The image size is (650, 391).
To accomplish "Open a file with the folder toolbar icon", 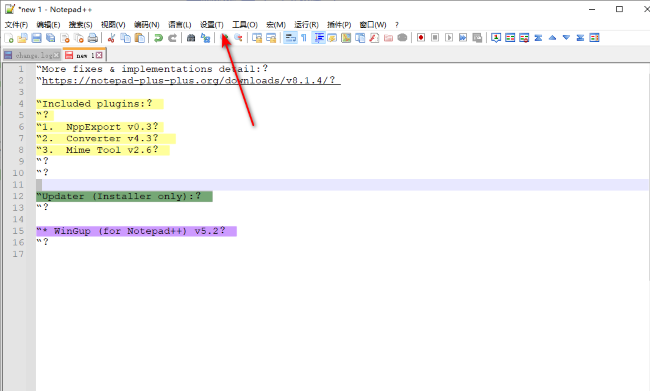I will click(x=23, y=38).
